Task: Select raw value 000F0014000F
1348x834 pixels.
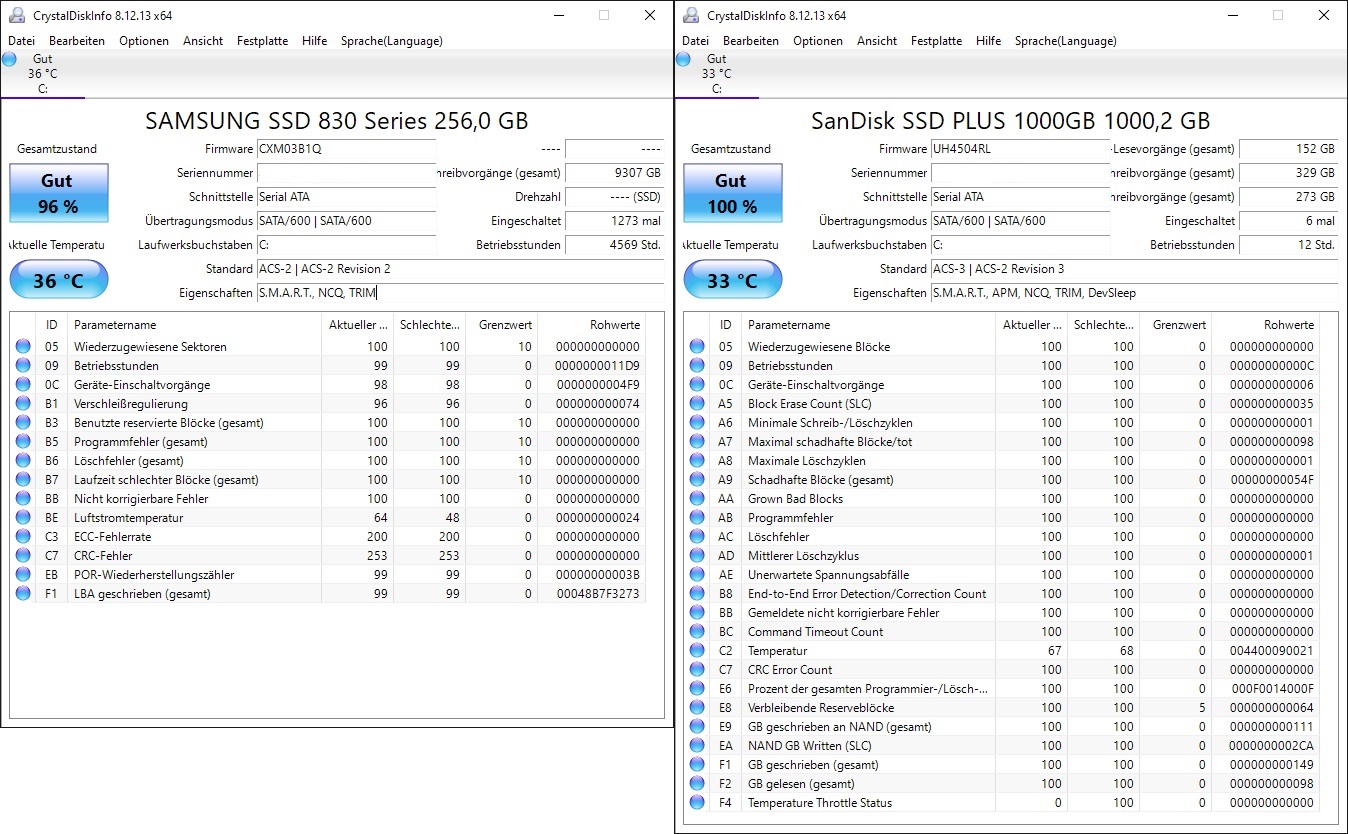Action: (x=1272, y=689)
